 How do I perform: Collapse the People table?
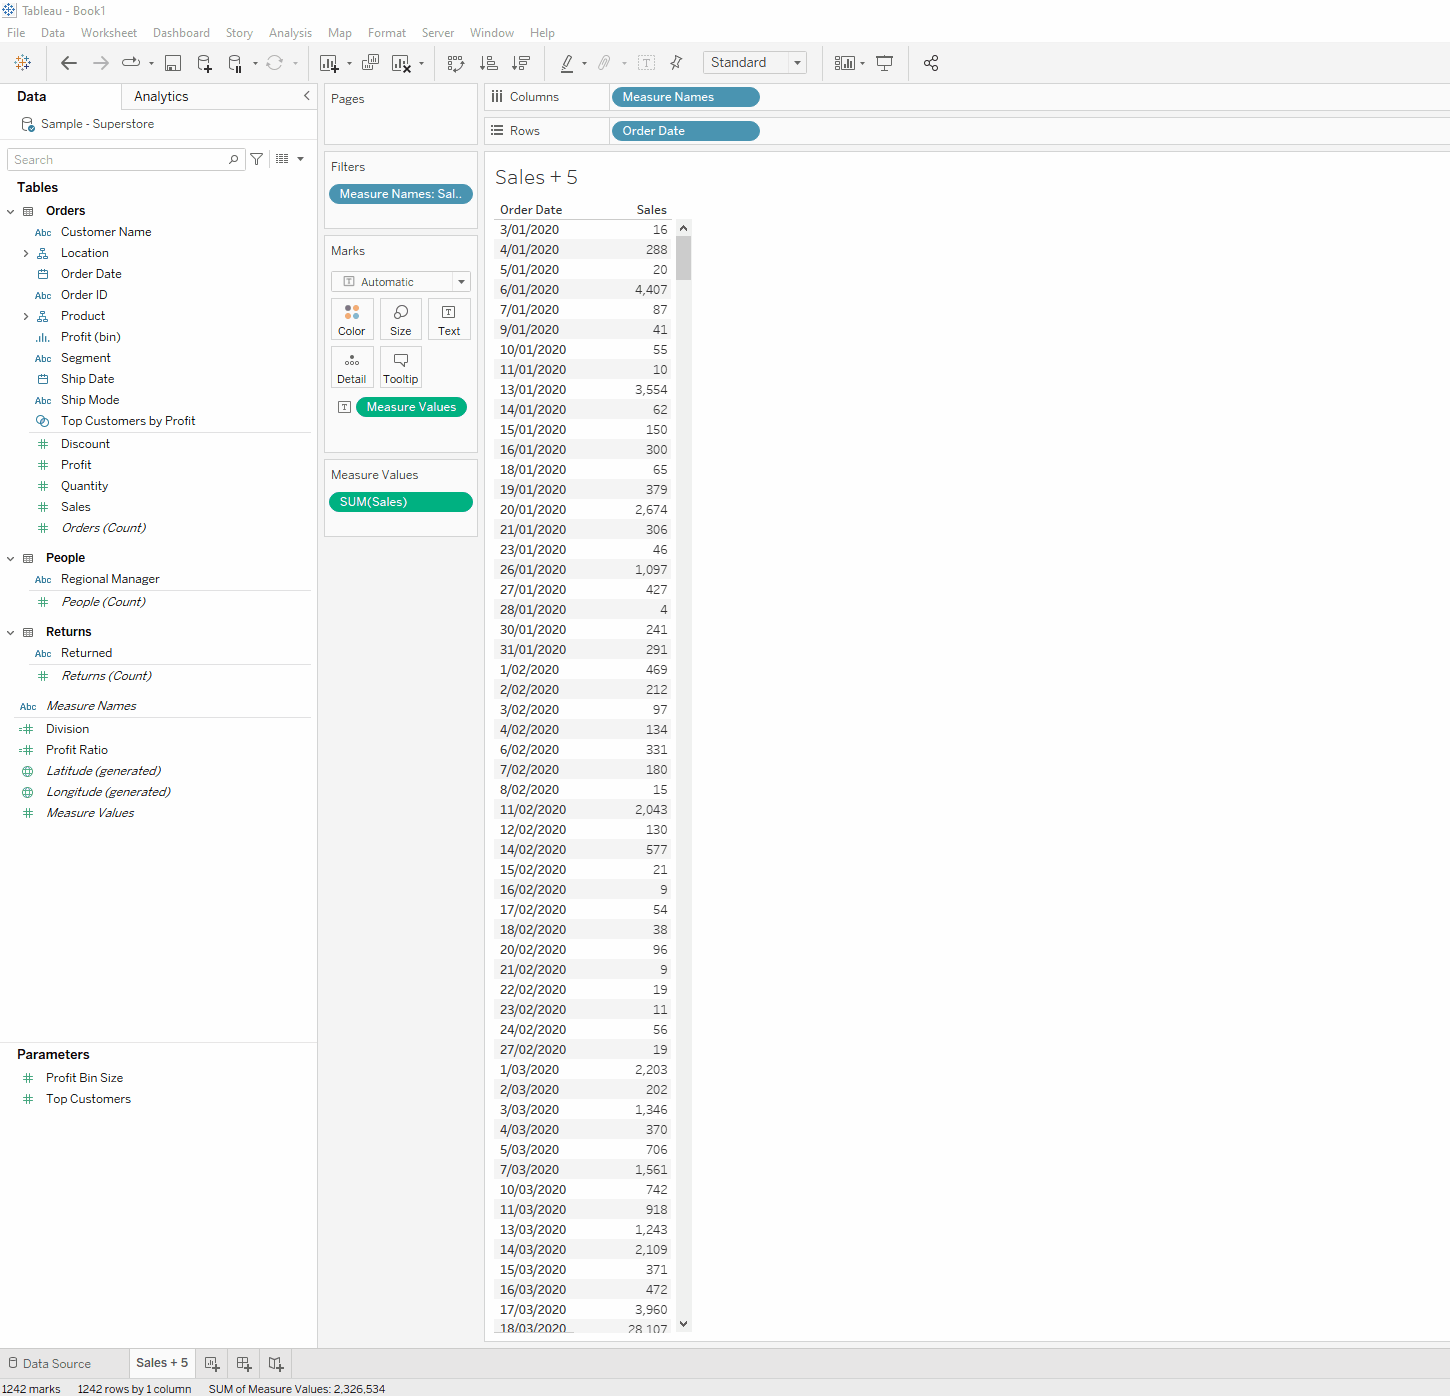click(11, 558)
